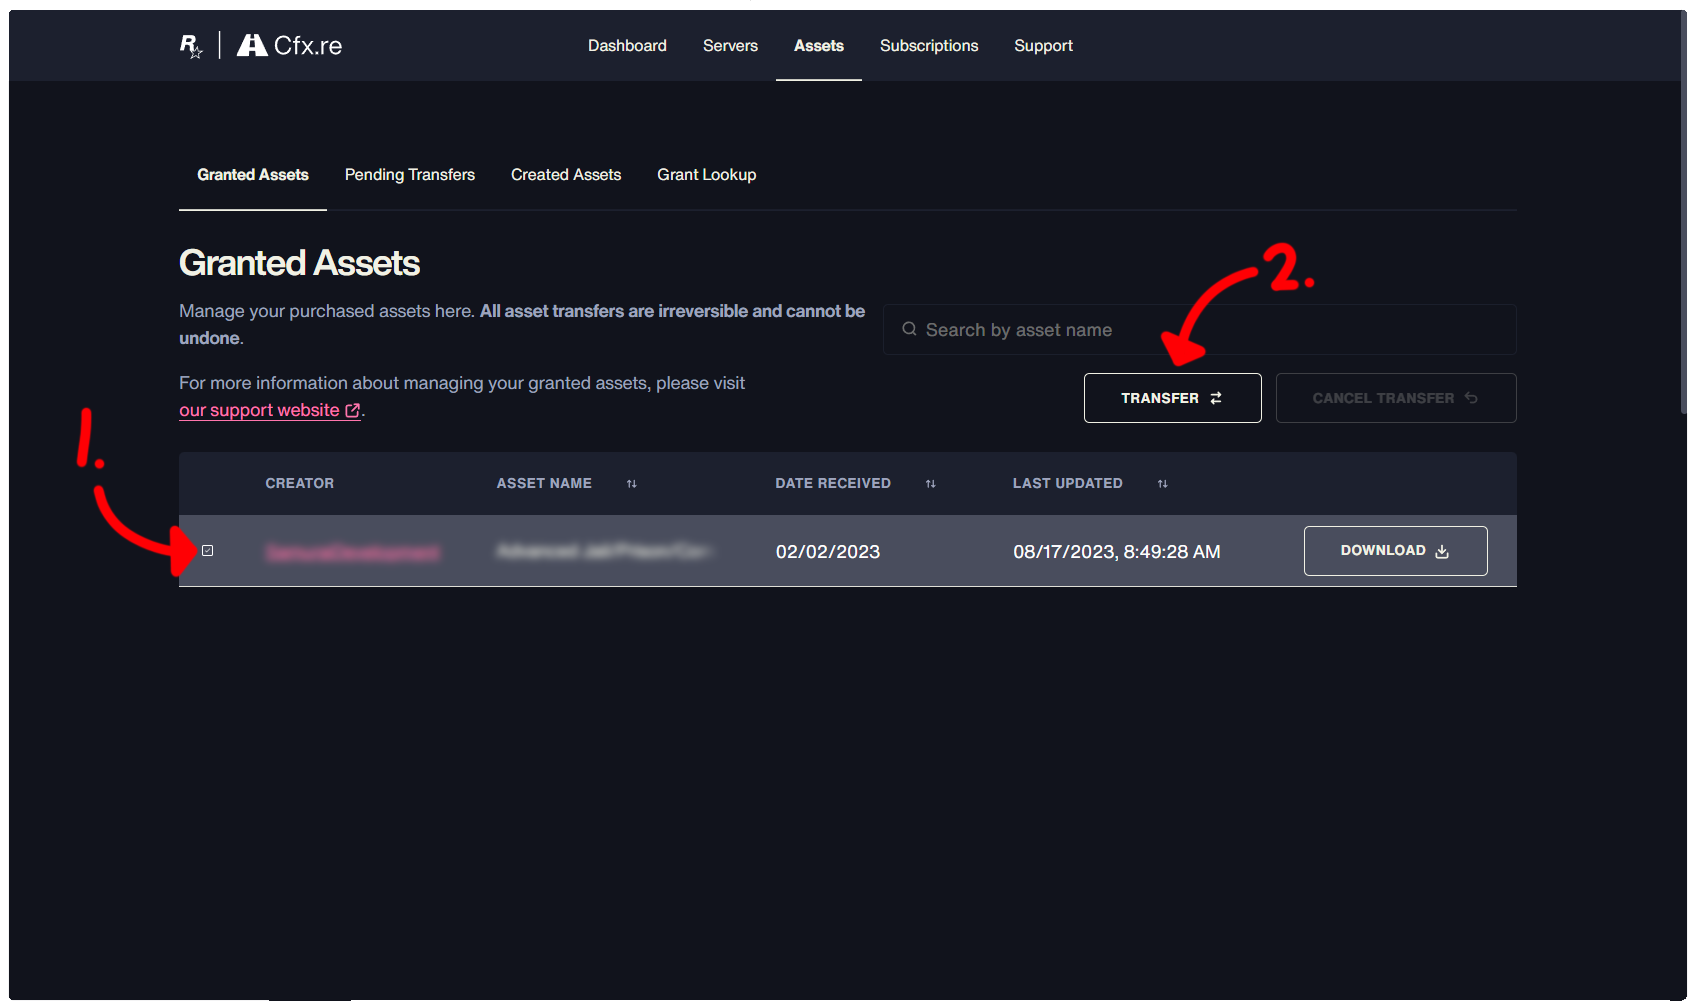This screenshot has width=1695, height=1006.
Task: Click the CREATOR column header
Action: click(x=300, y=483)
